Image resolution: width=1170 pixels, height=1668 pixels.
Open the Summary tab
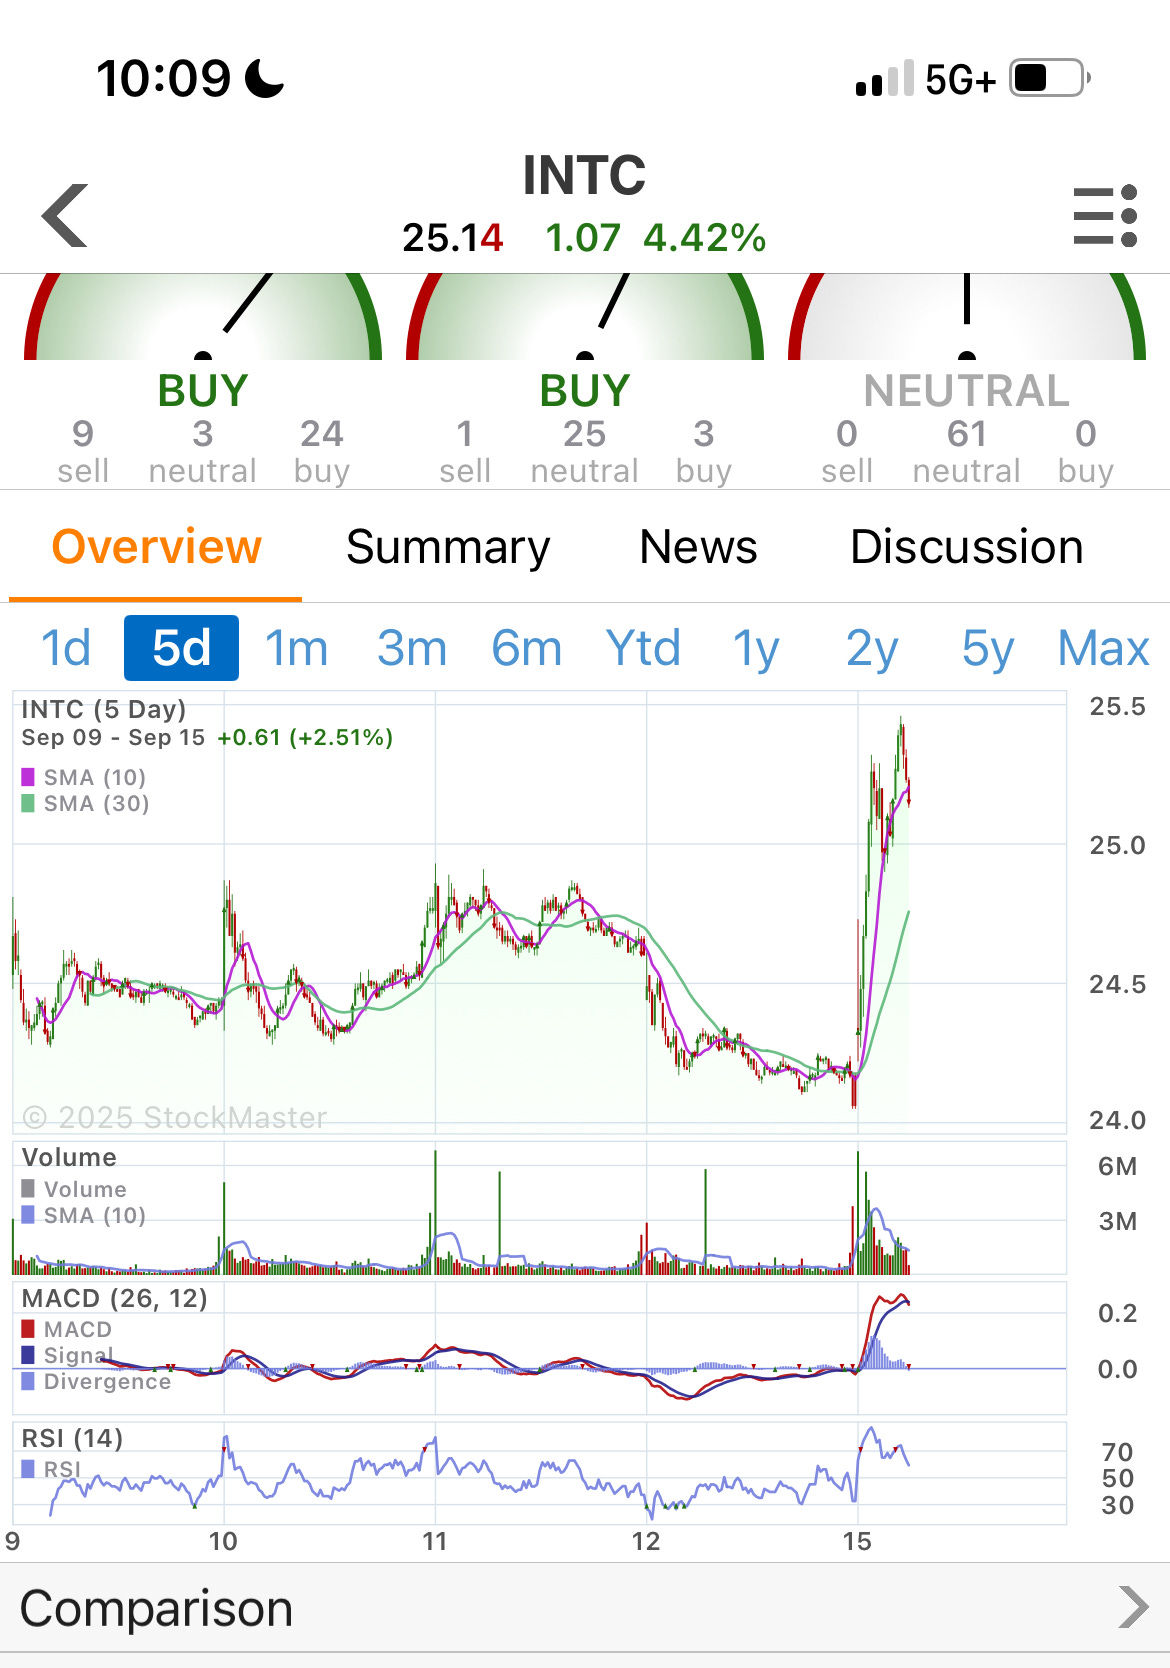click(x=447, y=547)
